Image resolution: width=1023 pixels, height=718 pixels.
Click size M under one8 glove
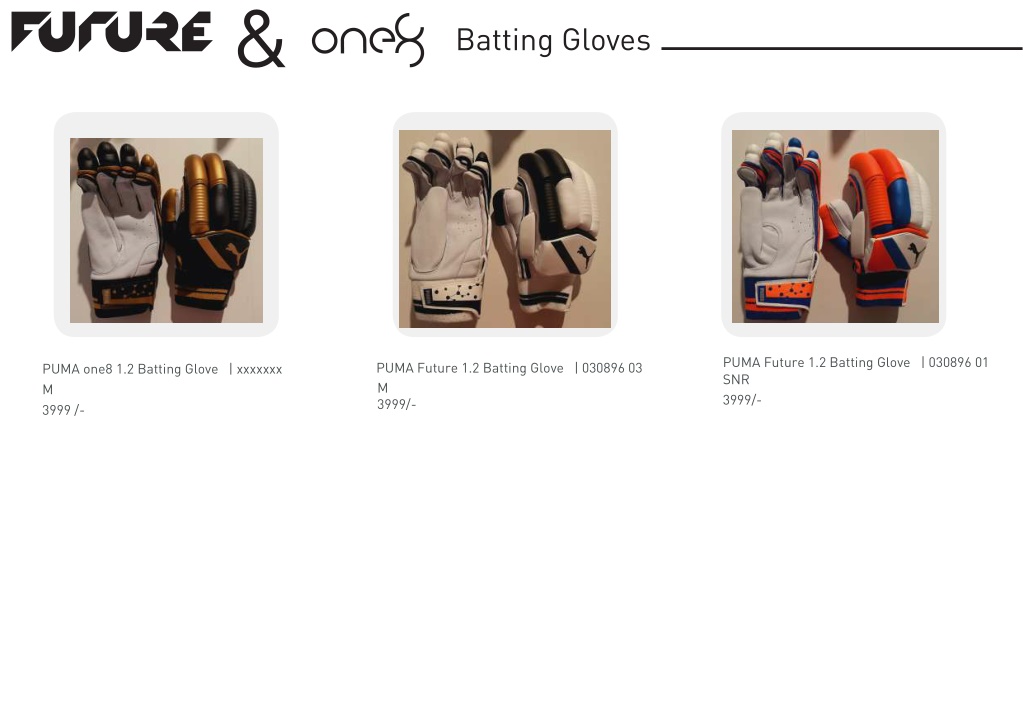pyautogui.click(x=48, y=389)
